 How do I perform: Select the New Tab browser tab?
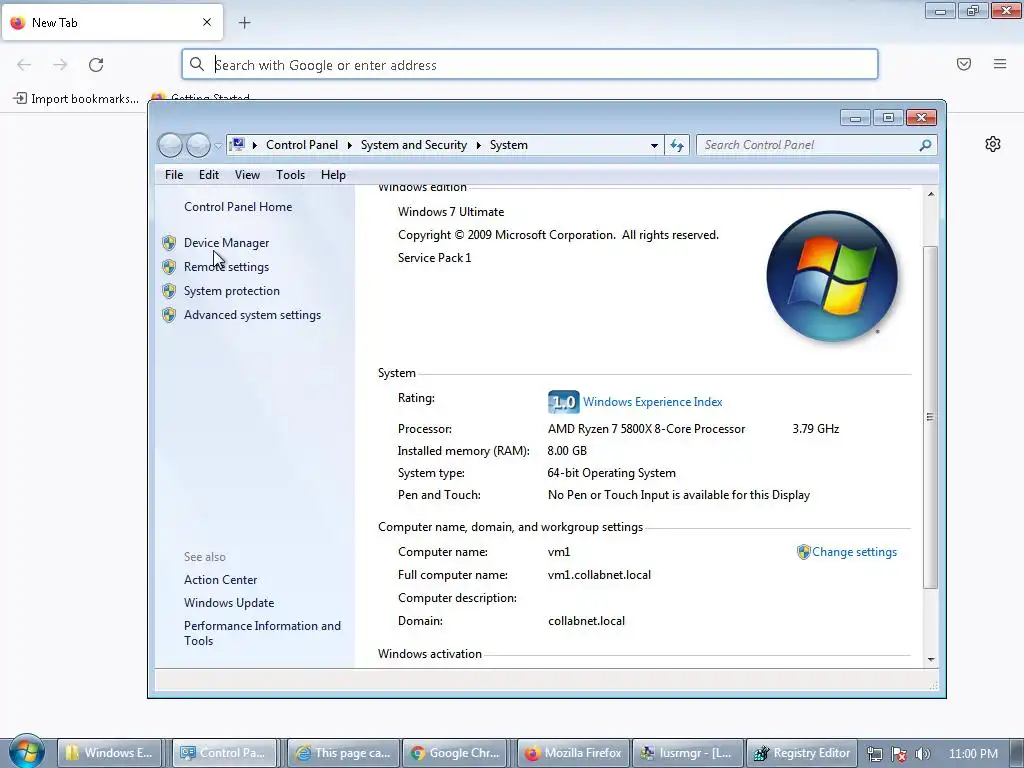click(112, 22)
